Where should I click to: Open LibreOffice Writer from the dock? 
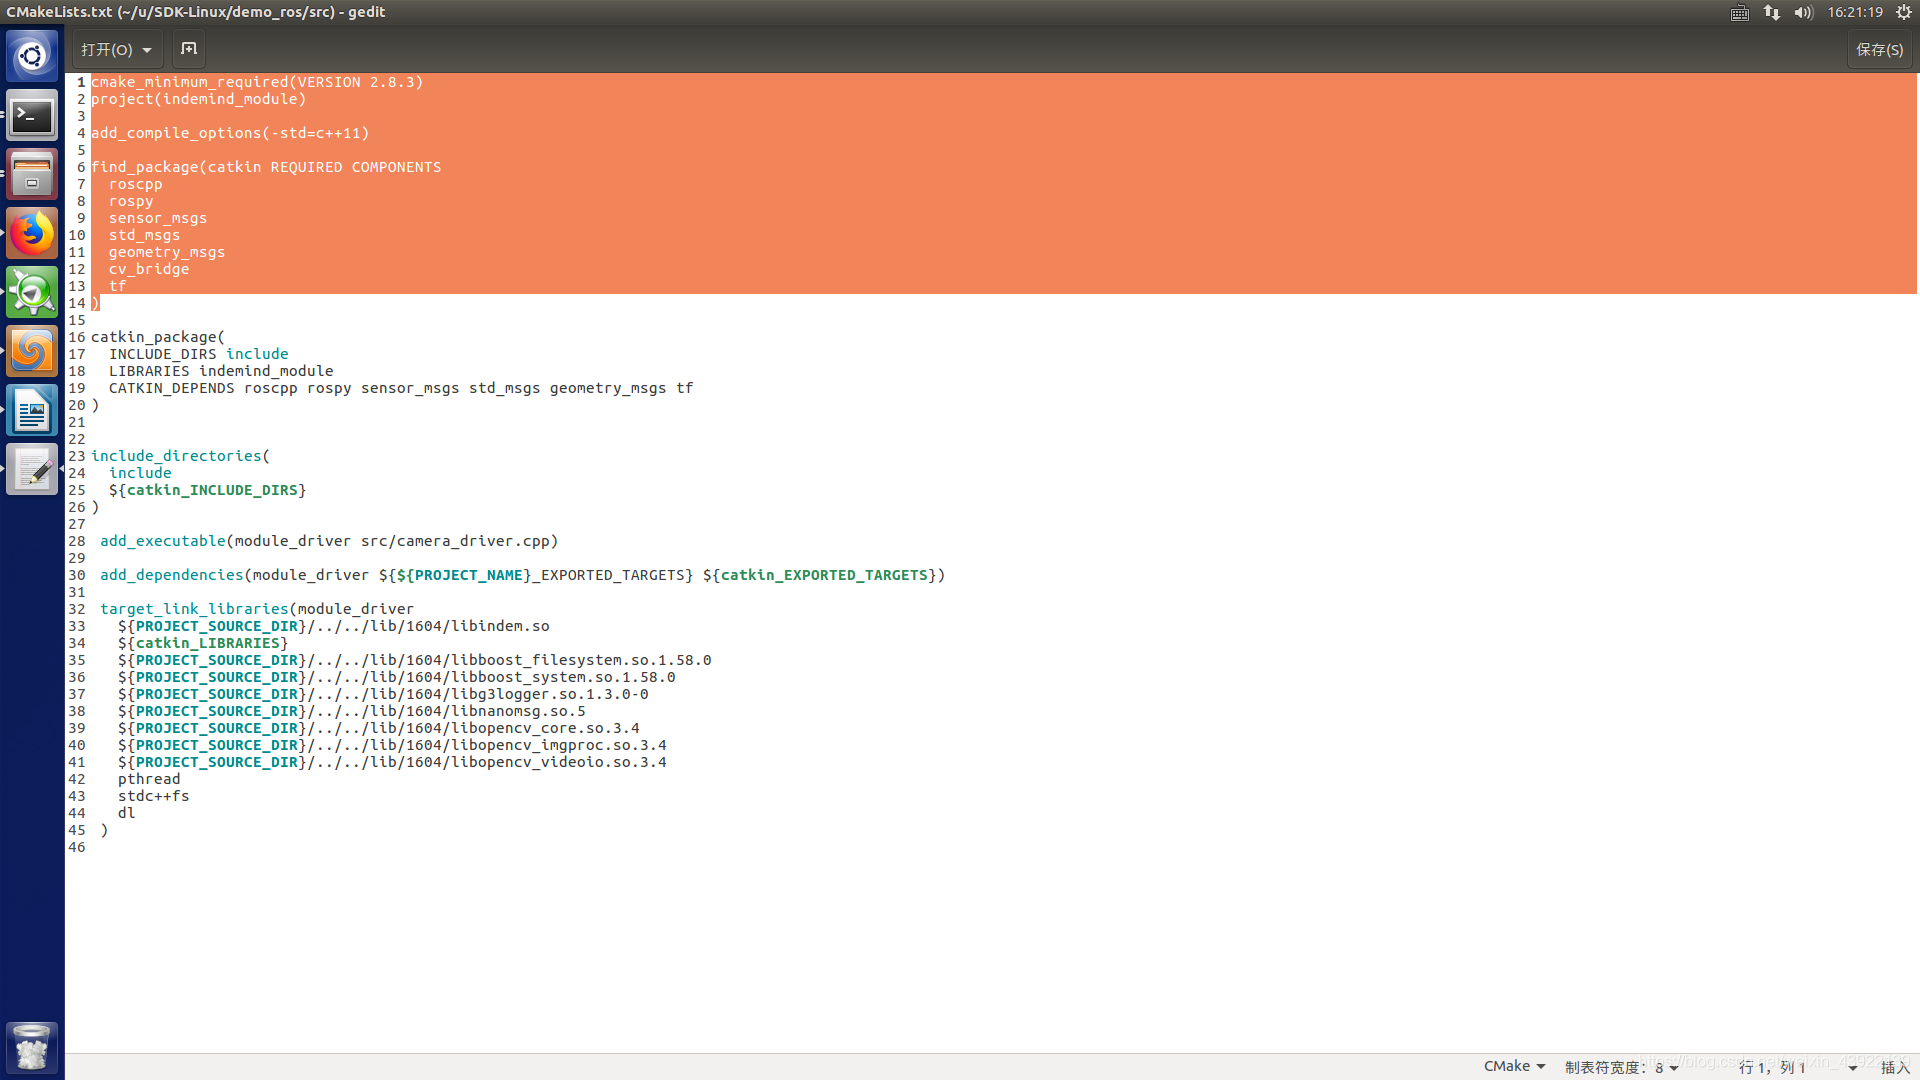pos(32,411)
